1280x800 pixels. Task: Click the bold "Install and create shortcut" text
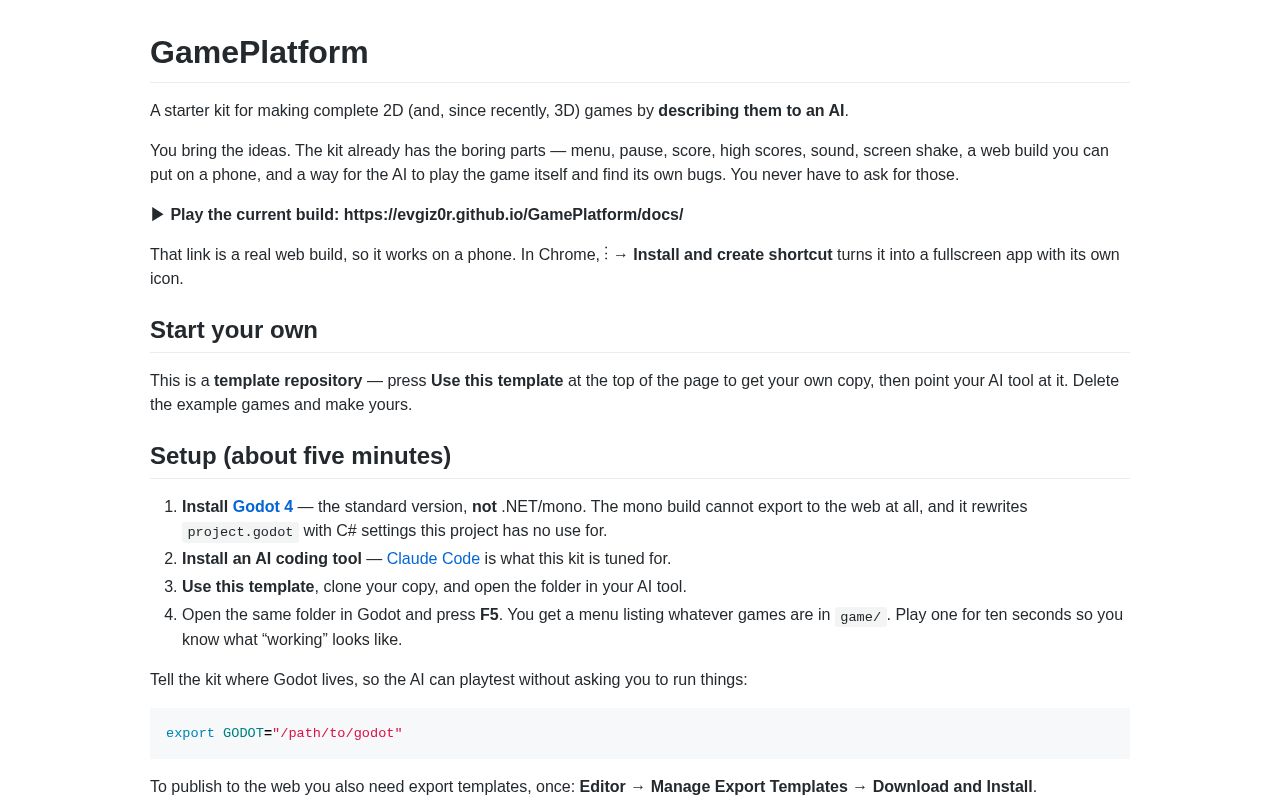point(732,255)
